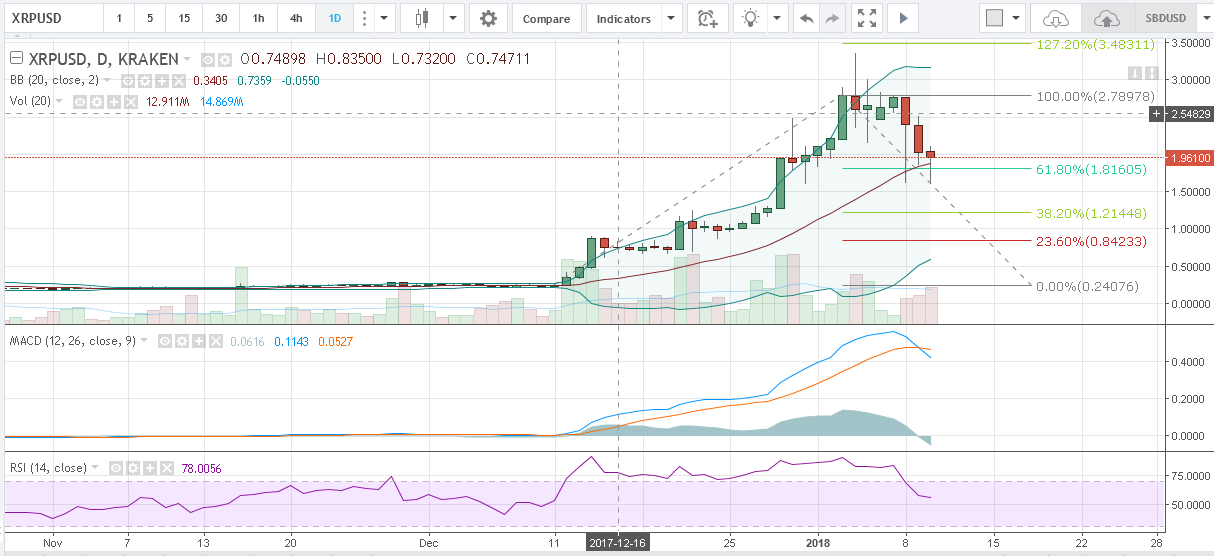Image resolution: width=1214 pixels, height=556 pixels.
Task: Open MACD indicator settings gear
Action: coord(182,342)
